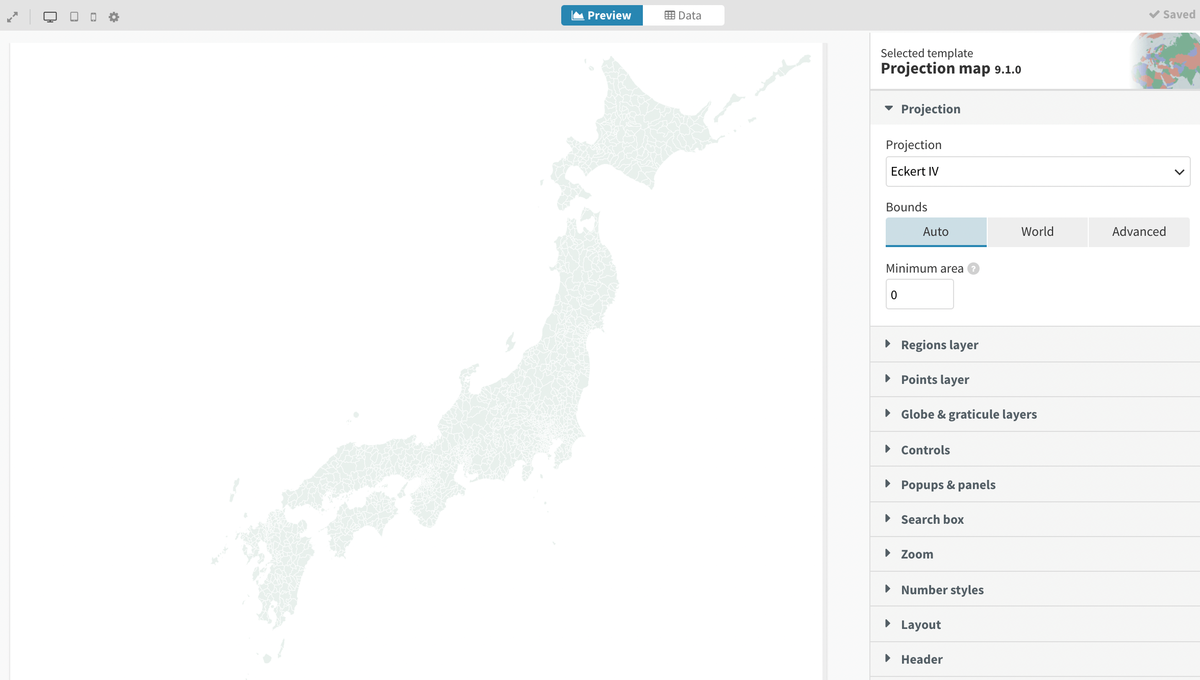Click the Minimum area help icon
Screen dimensions: 1200x680
(x=974, y=269)
